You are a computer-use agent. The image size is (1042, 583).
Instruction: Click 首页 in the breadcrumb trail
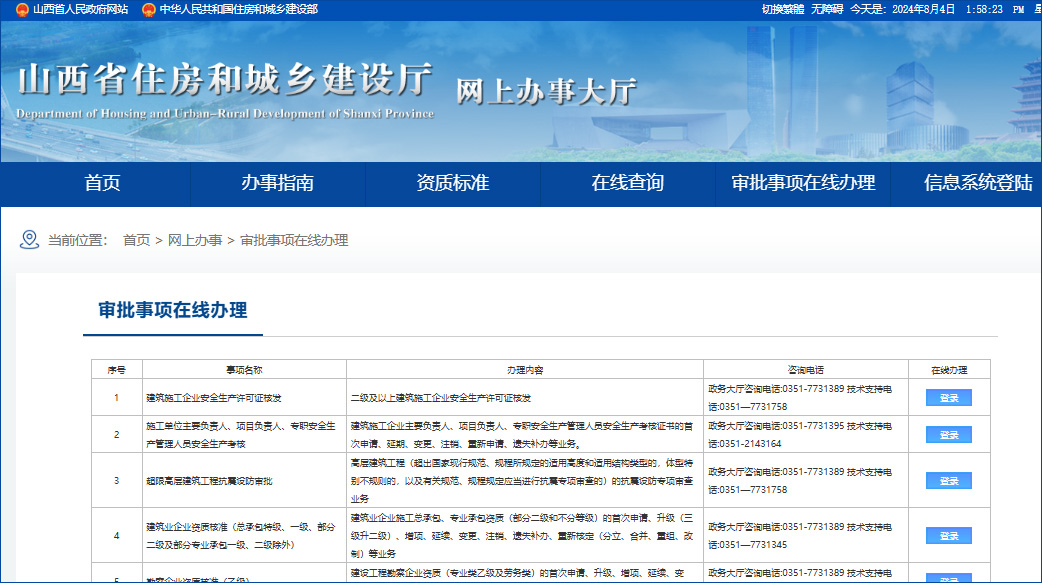click(136, 240)
